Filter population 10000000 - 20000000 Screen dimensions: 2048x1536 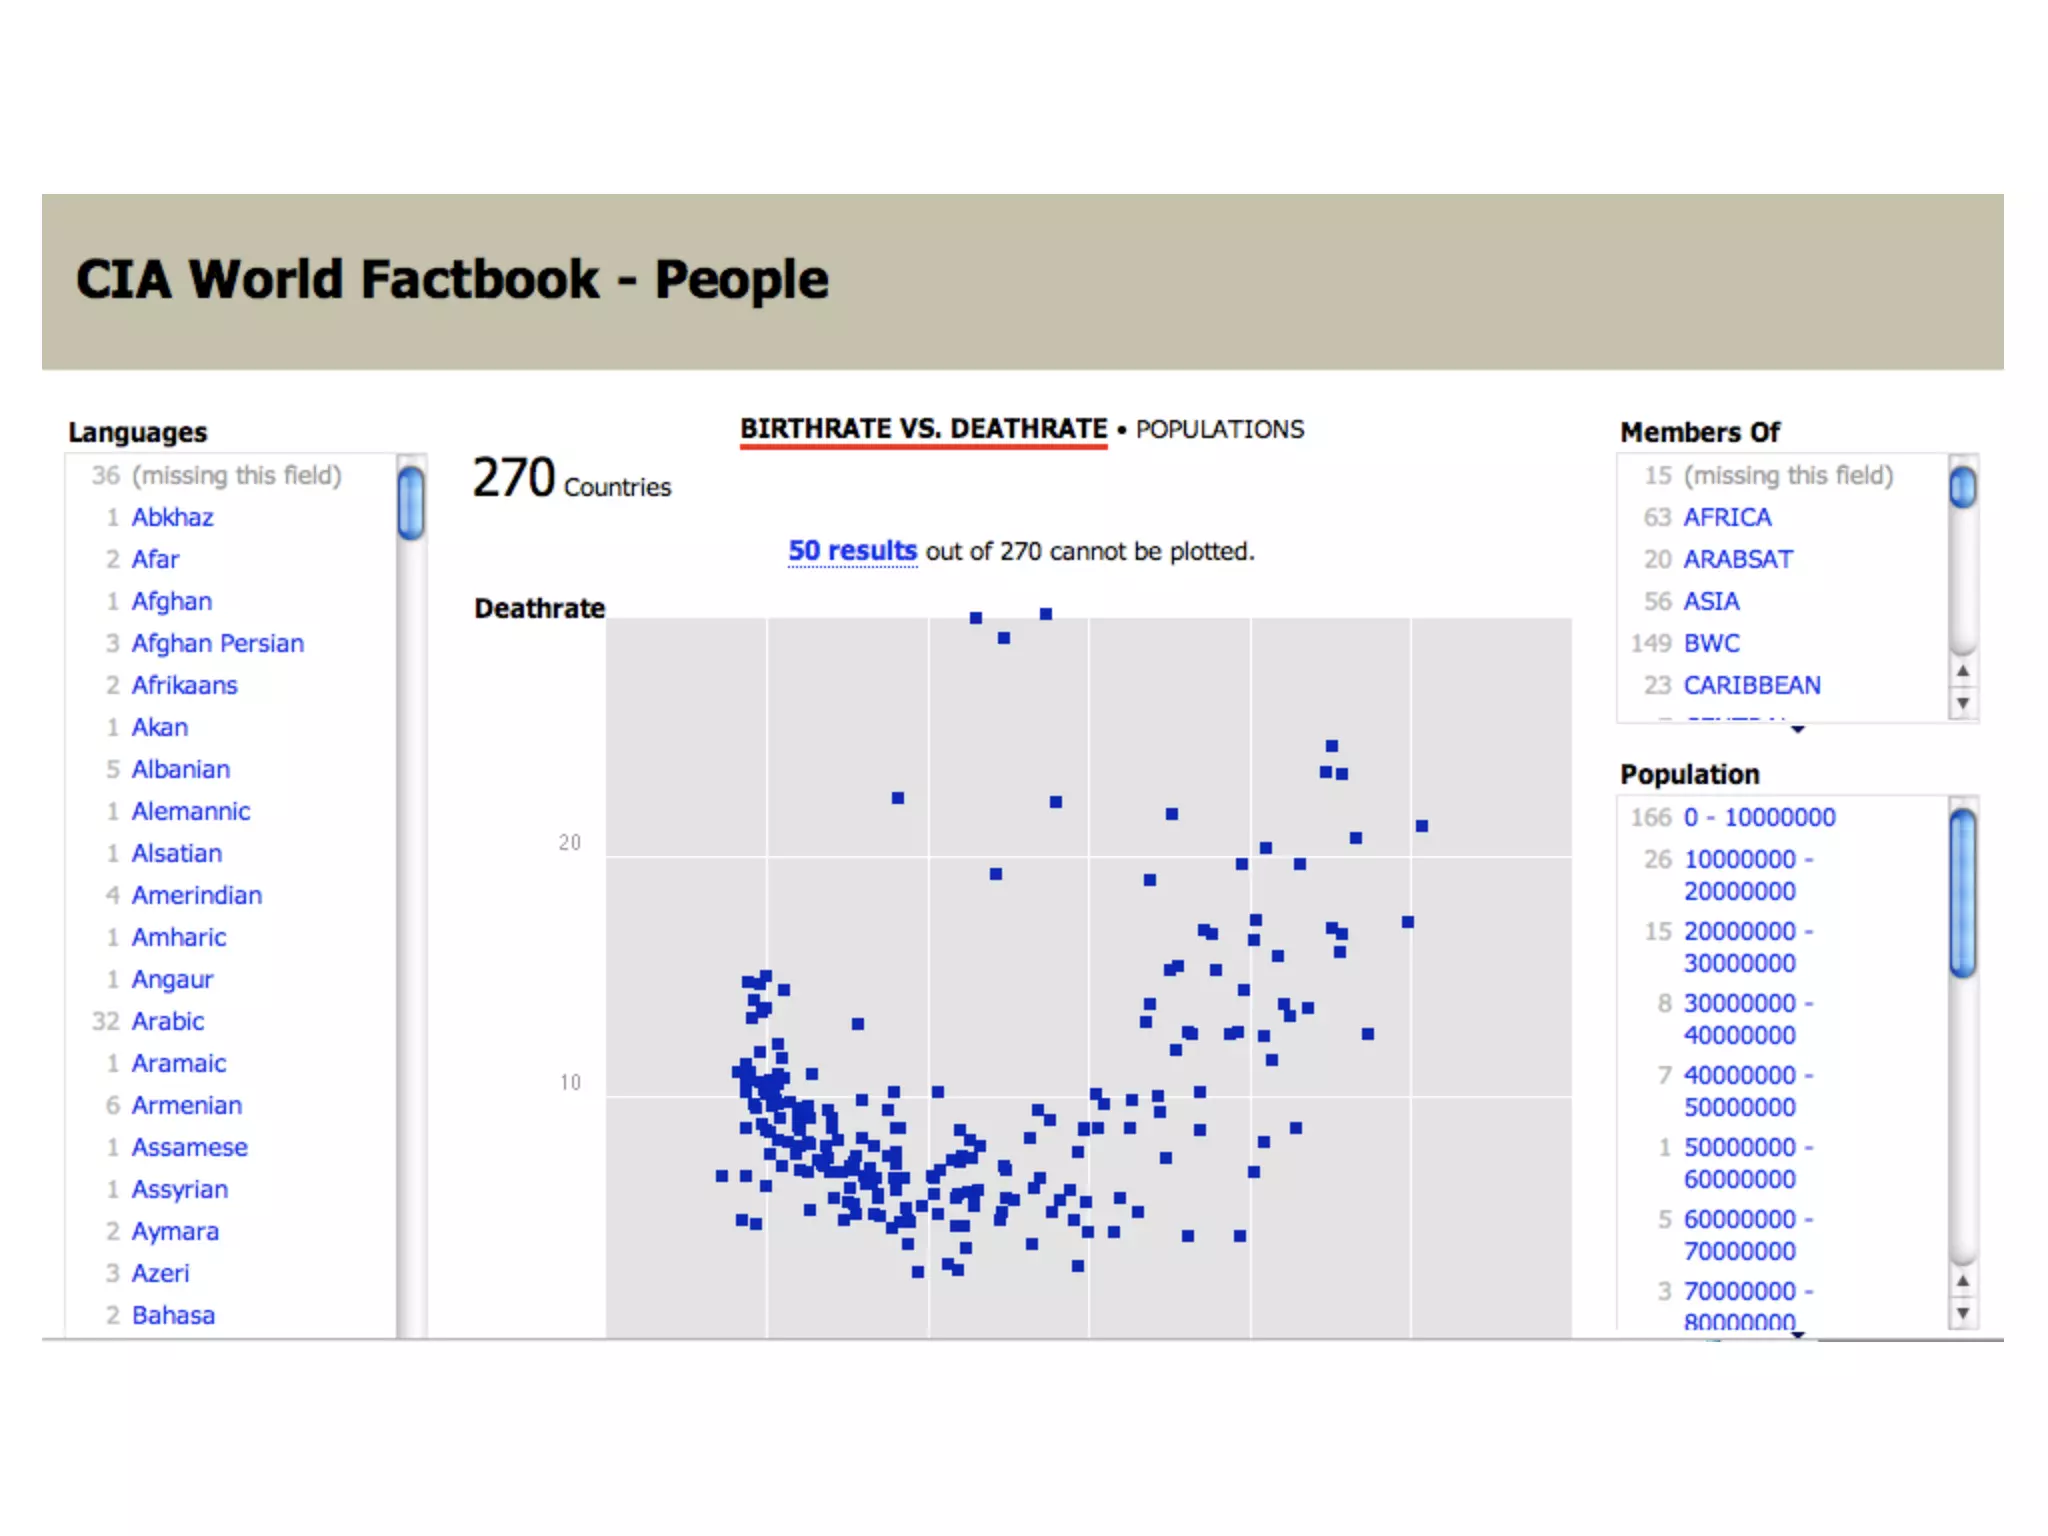1749,875
